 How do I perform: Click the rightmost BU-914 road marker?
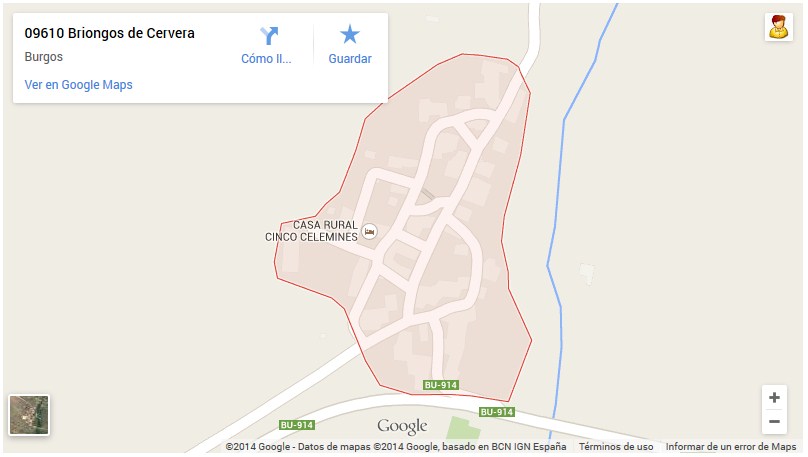497,412
